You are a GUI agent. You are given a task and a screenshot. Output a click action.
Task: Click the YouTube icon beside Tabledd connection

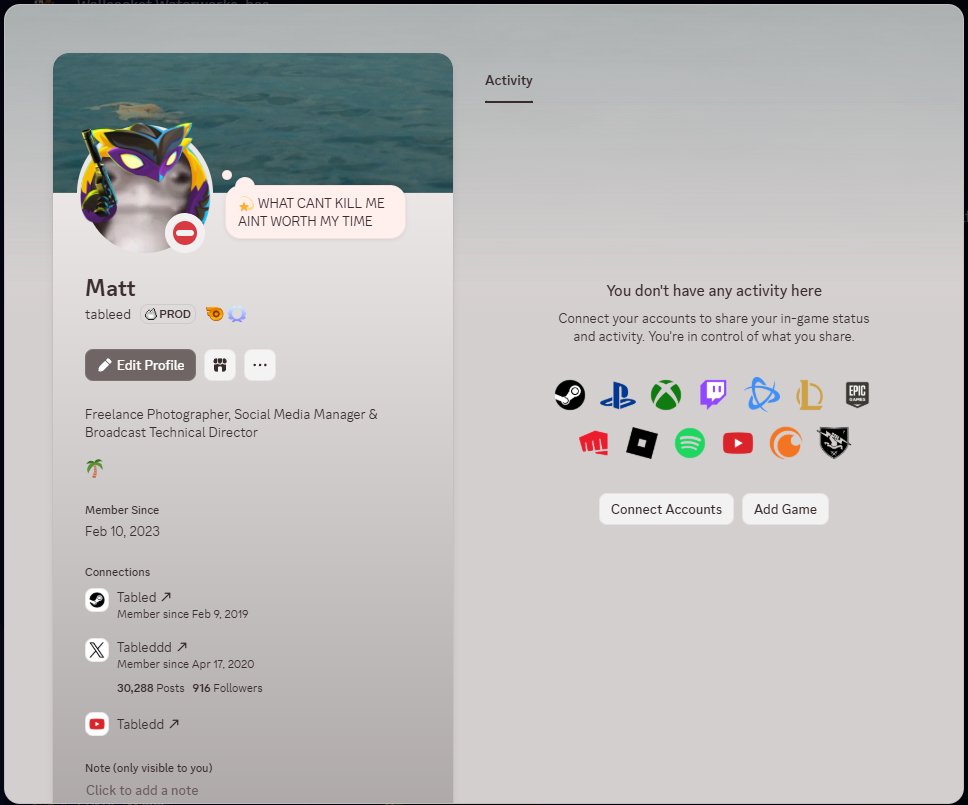point(97,724)
